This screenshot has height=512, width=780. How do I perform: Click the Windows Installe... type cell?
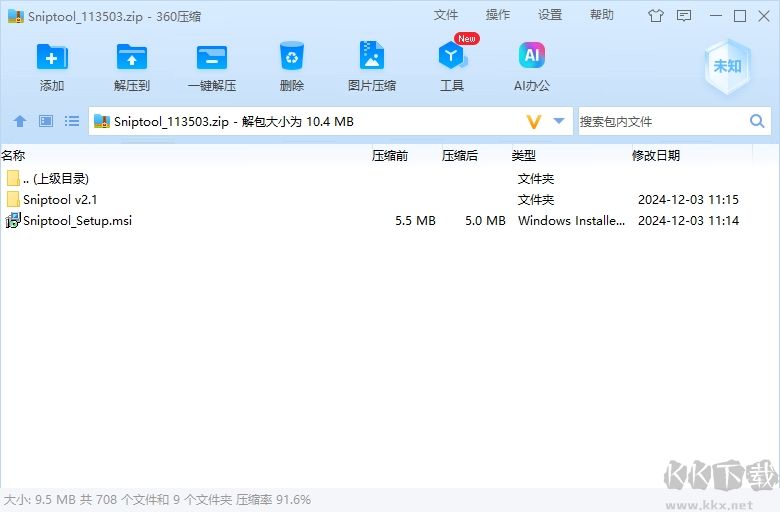571,220
